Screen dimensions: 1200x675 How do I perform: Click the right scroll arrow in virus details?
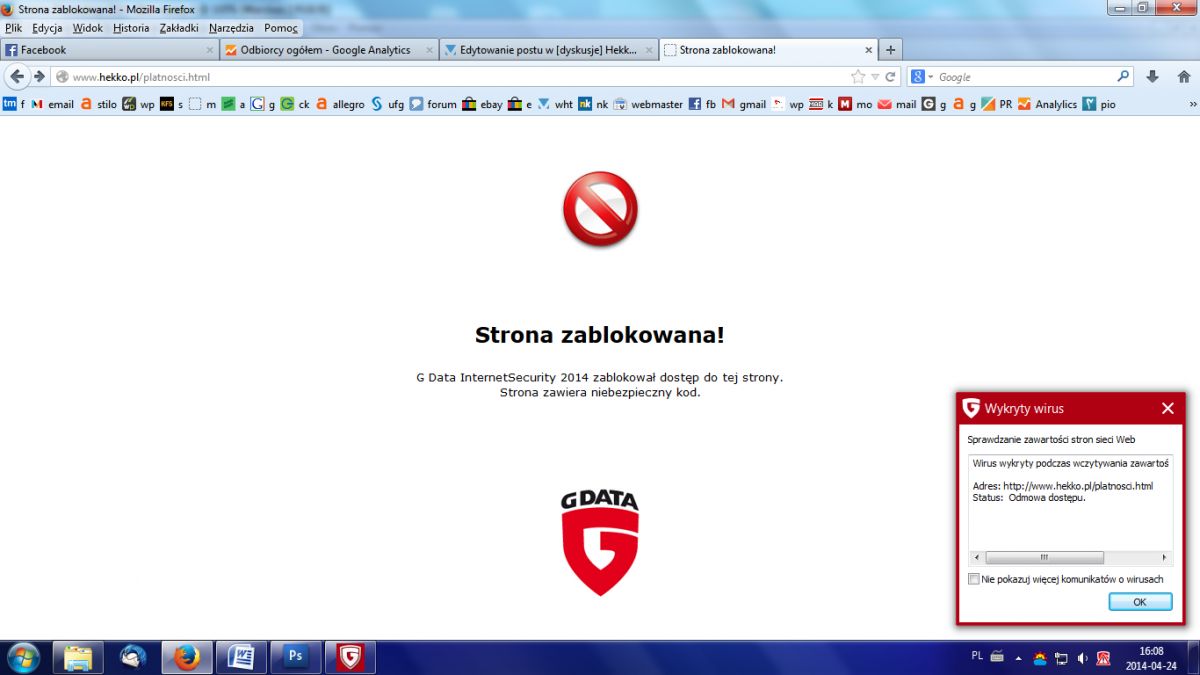(1166, 558)
